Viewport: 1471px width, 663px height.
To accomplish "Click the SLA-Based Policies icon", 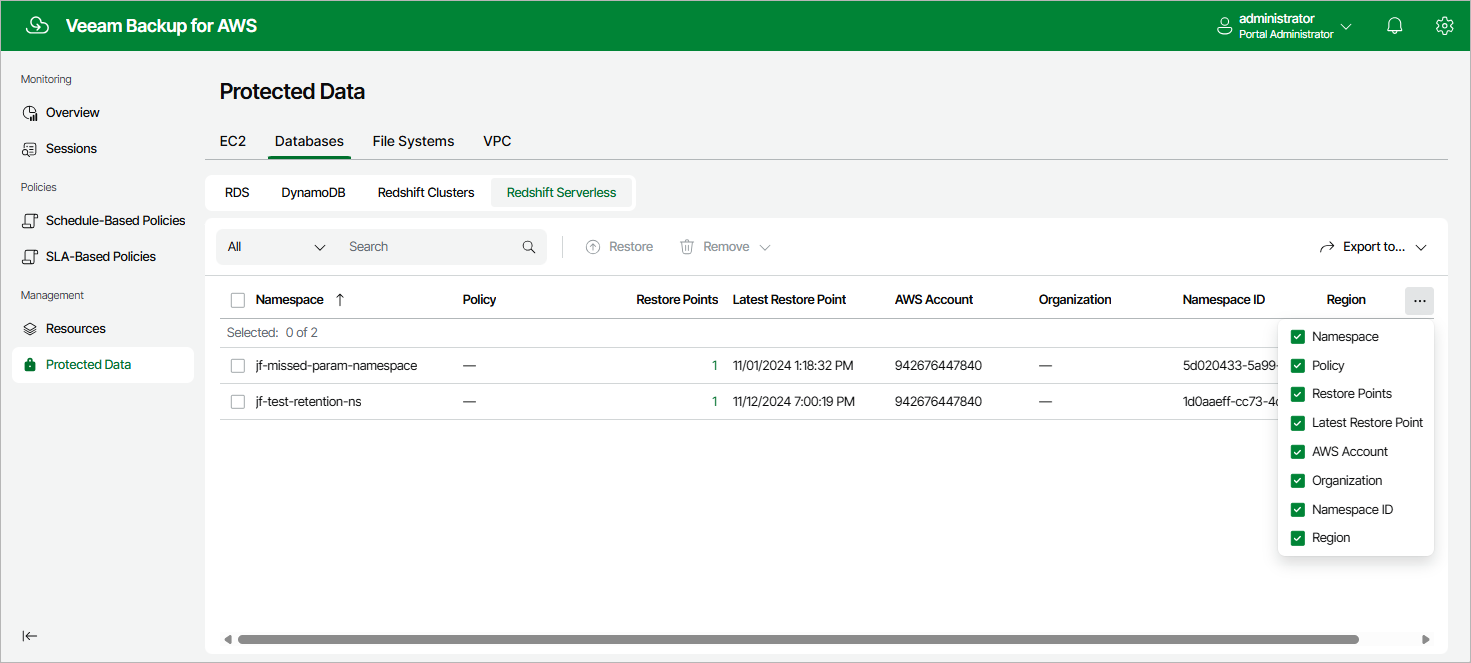I will point(30,257).
